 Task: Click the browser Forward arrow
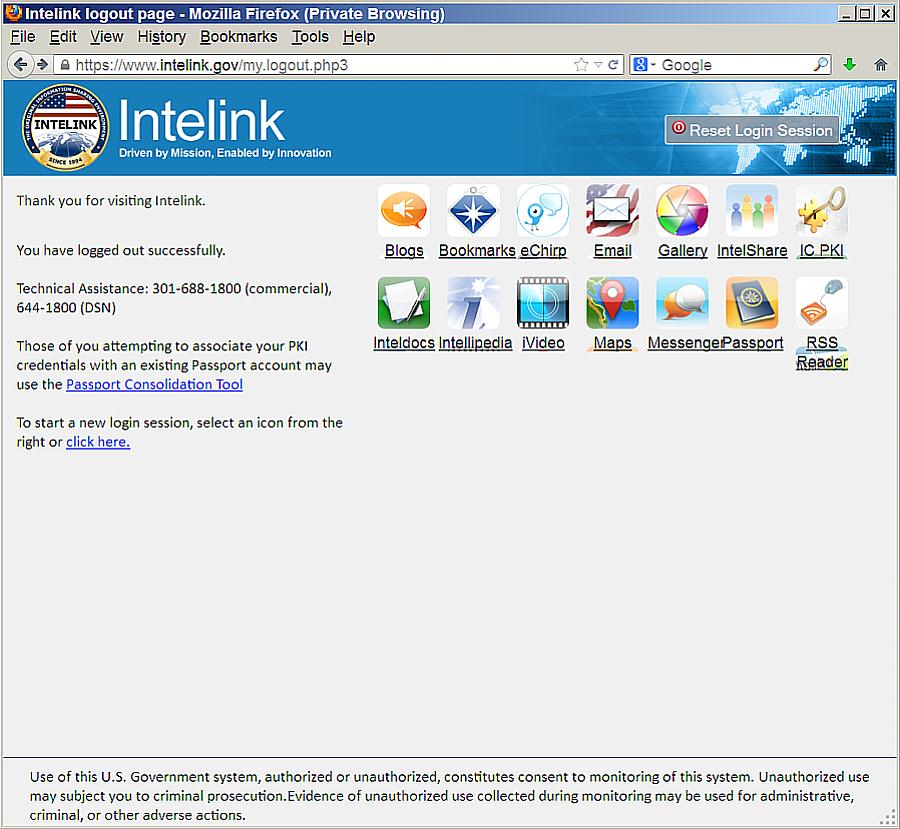click(x=42, y=64)
